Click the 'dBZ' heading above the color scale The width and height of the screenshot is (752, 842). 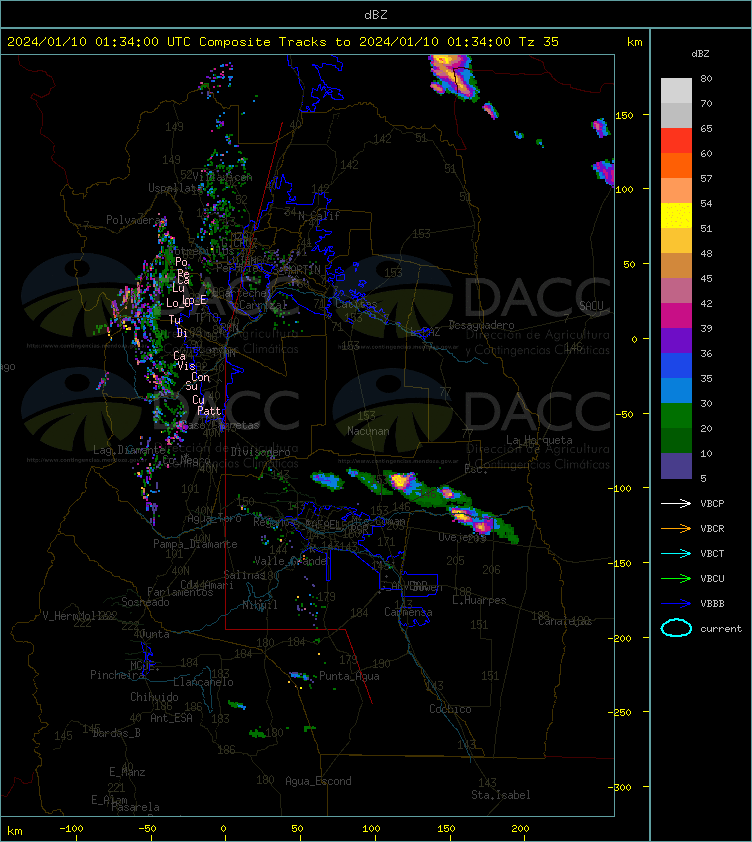click(700, 54)
